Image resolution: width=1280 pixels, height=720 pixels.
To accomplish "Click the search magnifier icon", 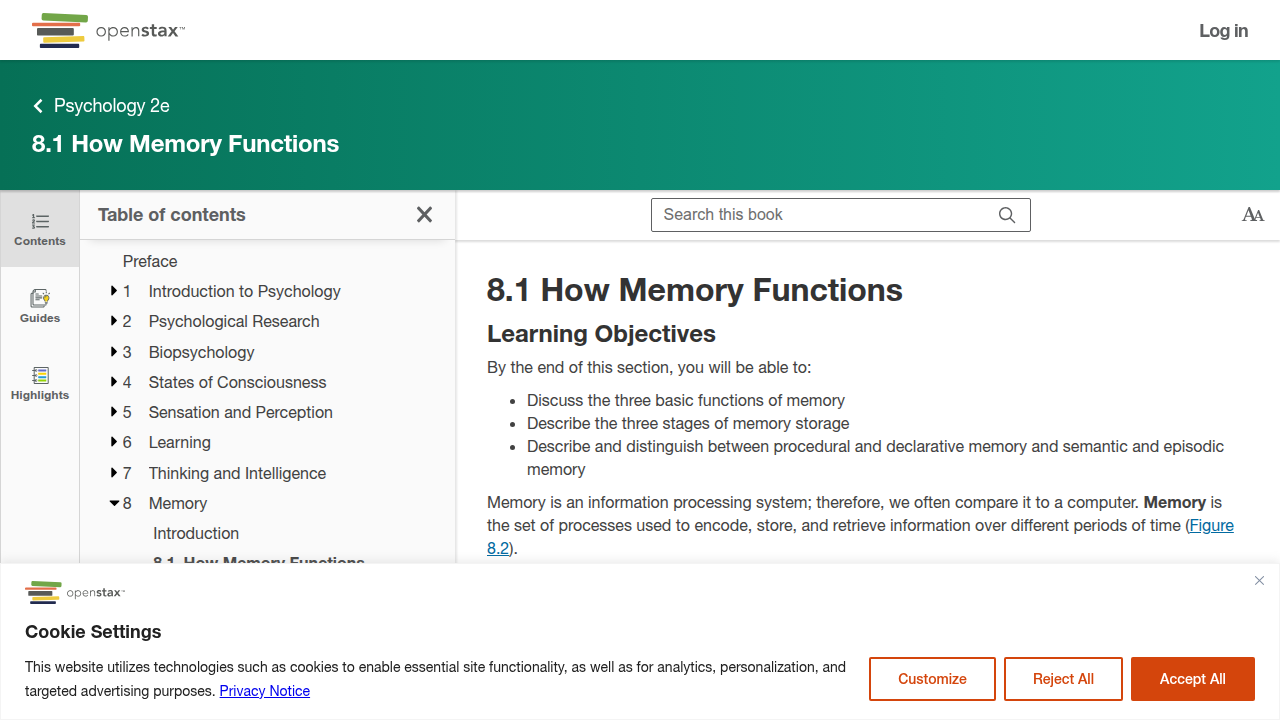I will click(x=1007, y=215).
